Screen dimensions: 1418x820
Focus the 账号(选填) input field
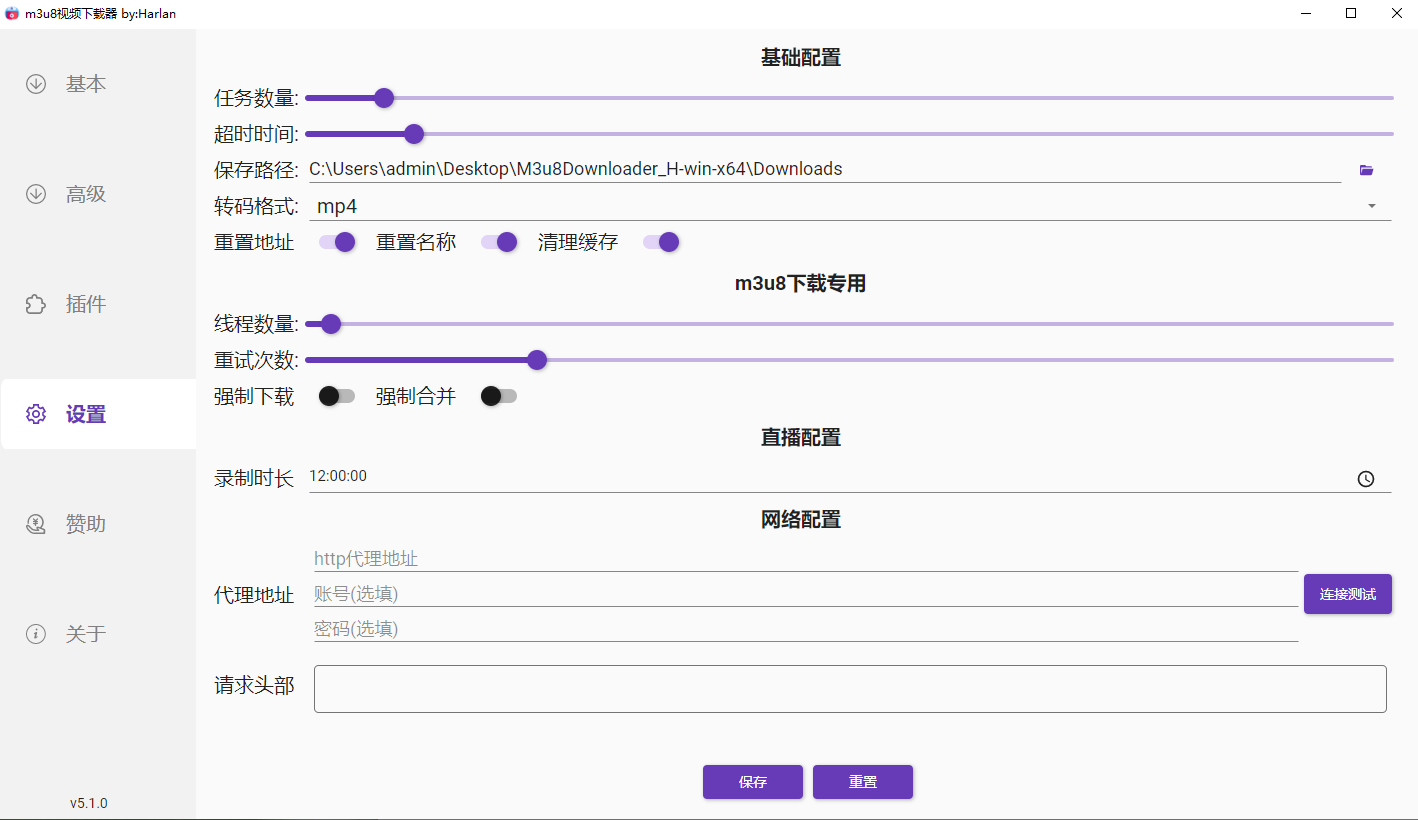pos(806,594)
